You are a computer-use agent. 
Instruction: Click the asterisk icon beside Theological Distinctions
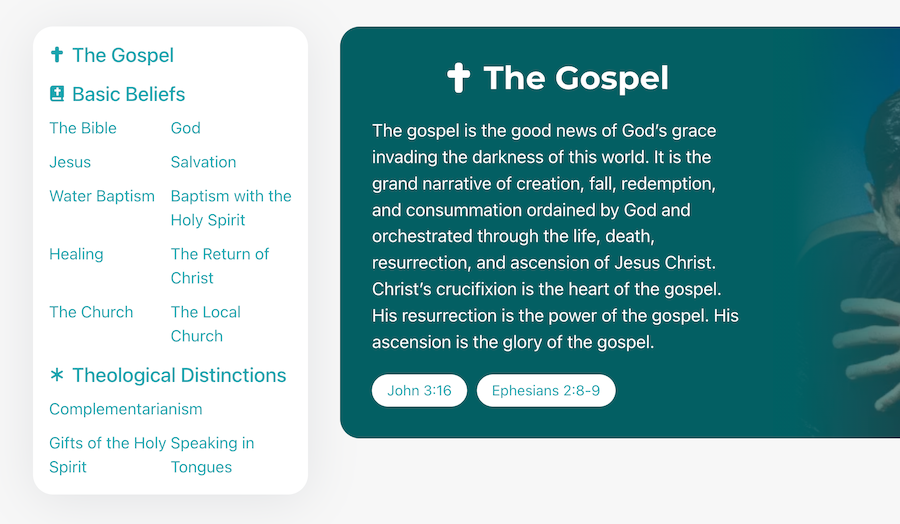click(x=57, y=375)
